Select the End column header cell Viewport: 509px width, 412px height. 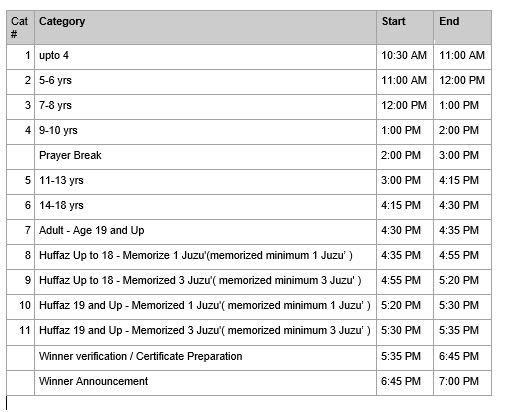pyautogui.click(x=462, y=28)
